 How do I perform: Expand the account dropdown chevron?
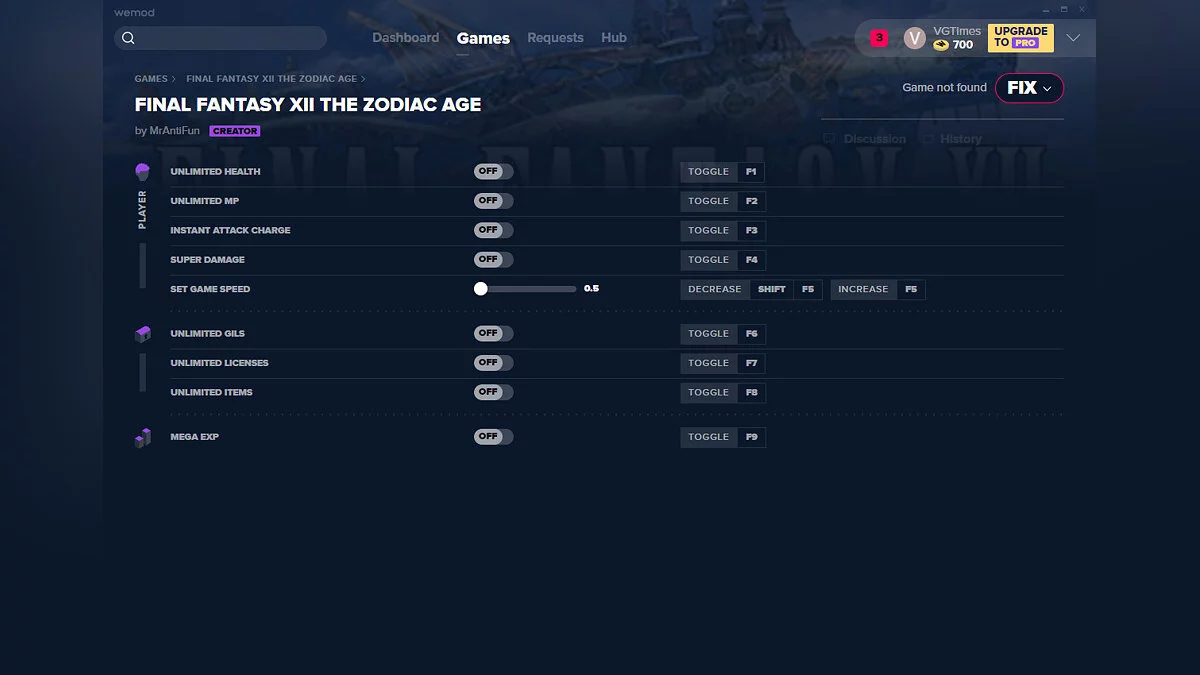pyautogui.click(x=1073, y=38)
